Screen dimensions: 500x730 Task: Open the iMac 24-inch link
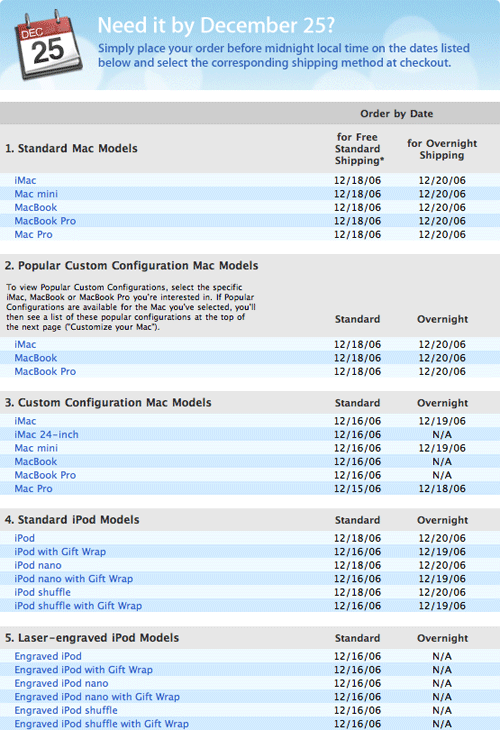pyautogui.click(x=47, y=435)
